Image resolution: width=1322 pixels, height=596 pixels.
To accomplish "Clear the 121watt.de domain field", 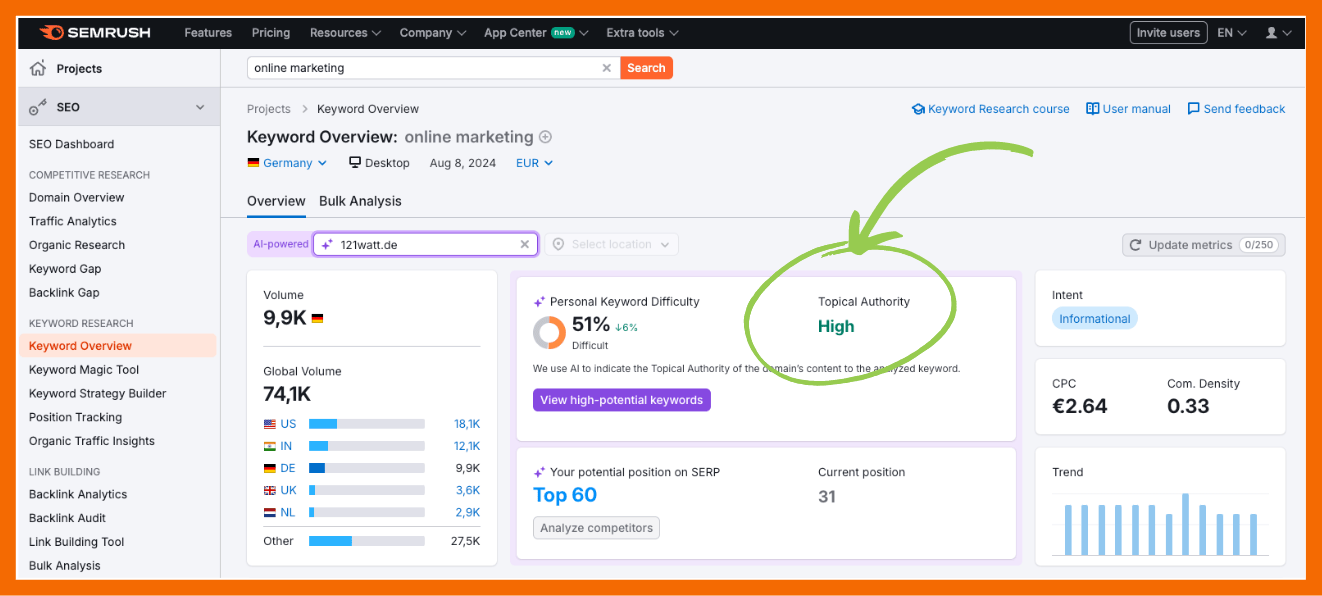I will (x=524, y=244).
